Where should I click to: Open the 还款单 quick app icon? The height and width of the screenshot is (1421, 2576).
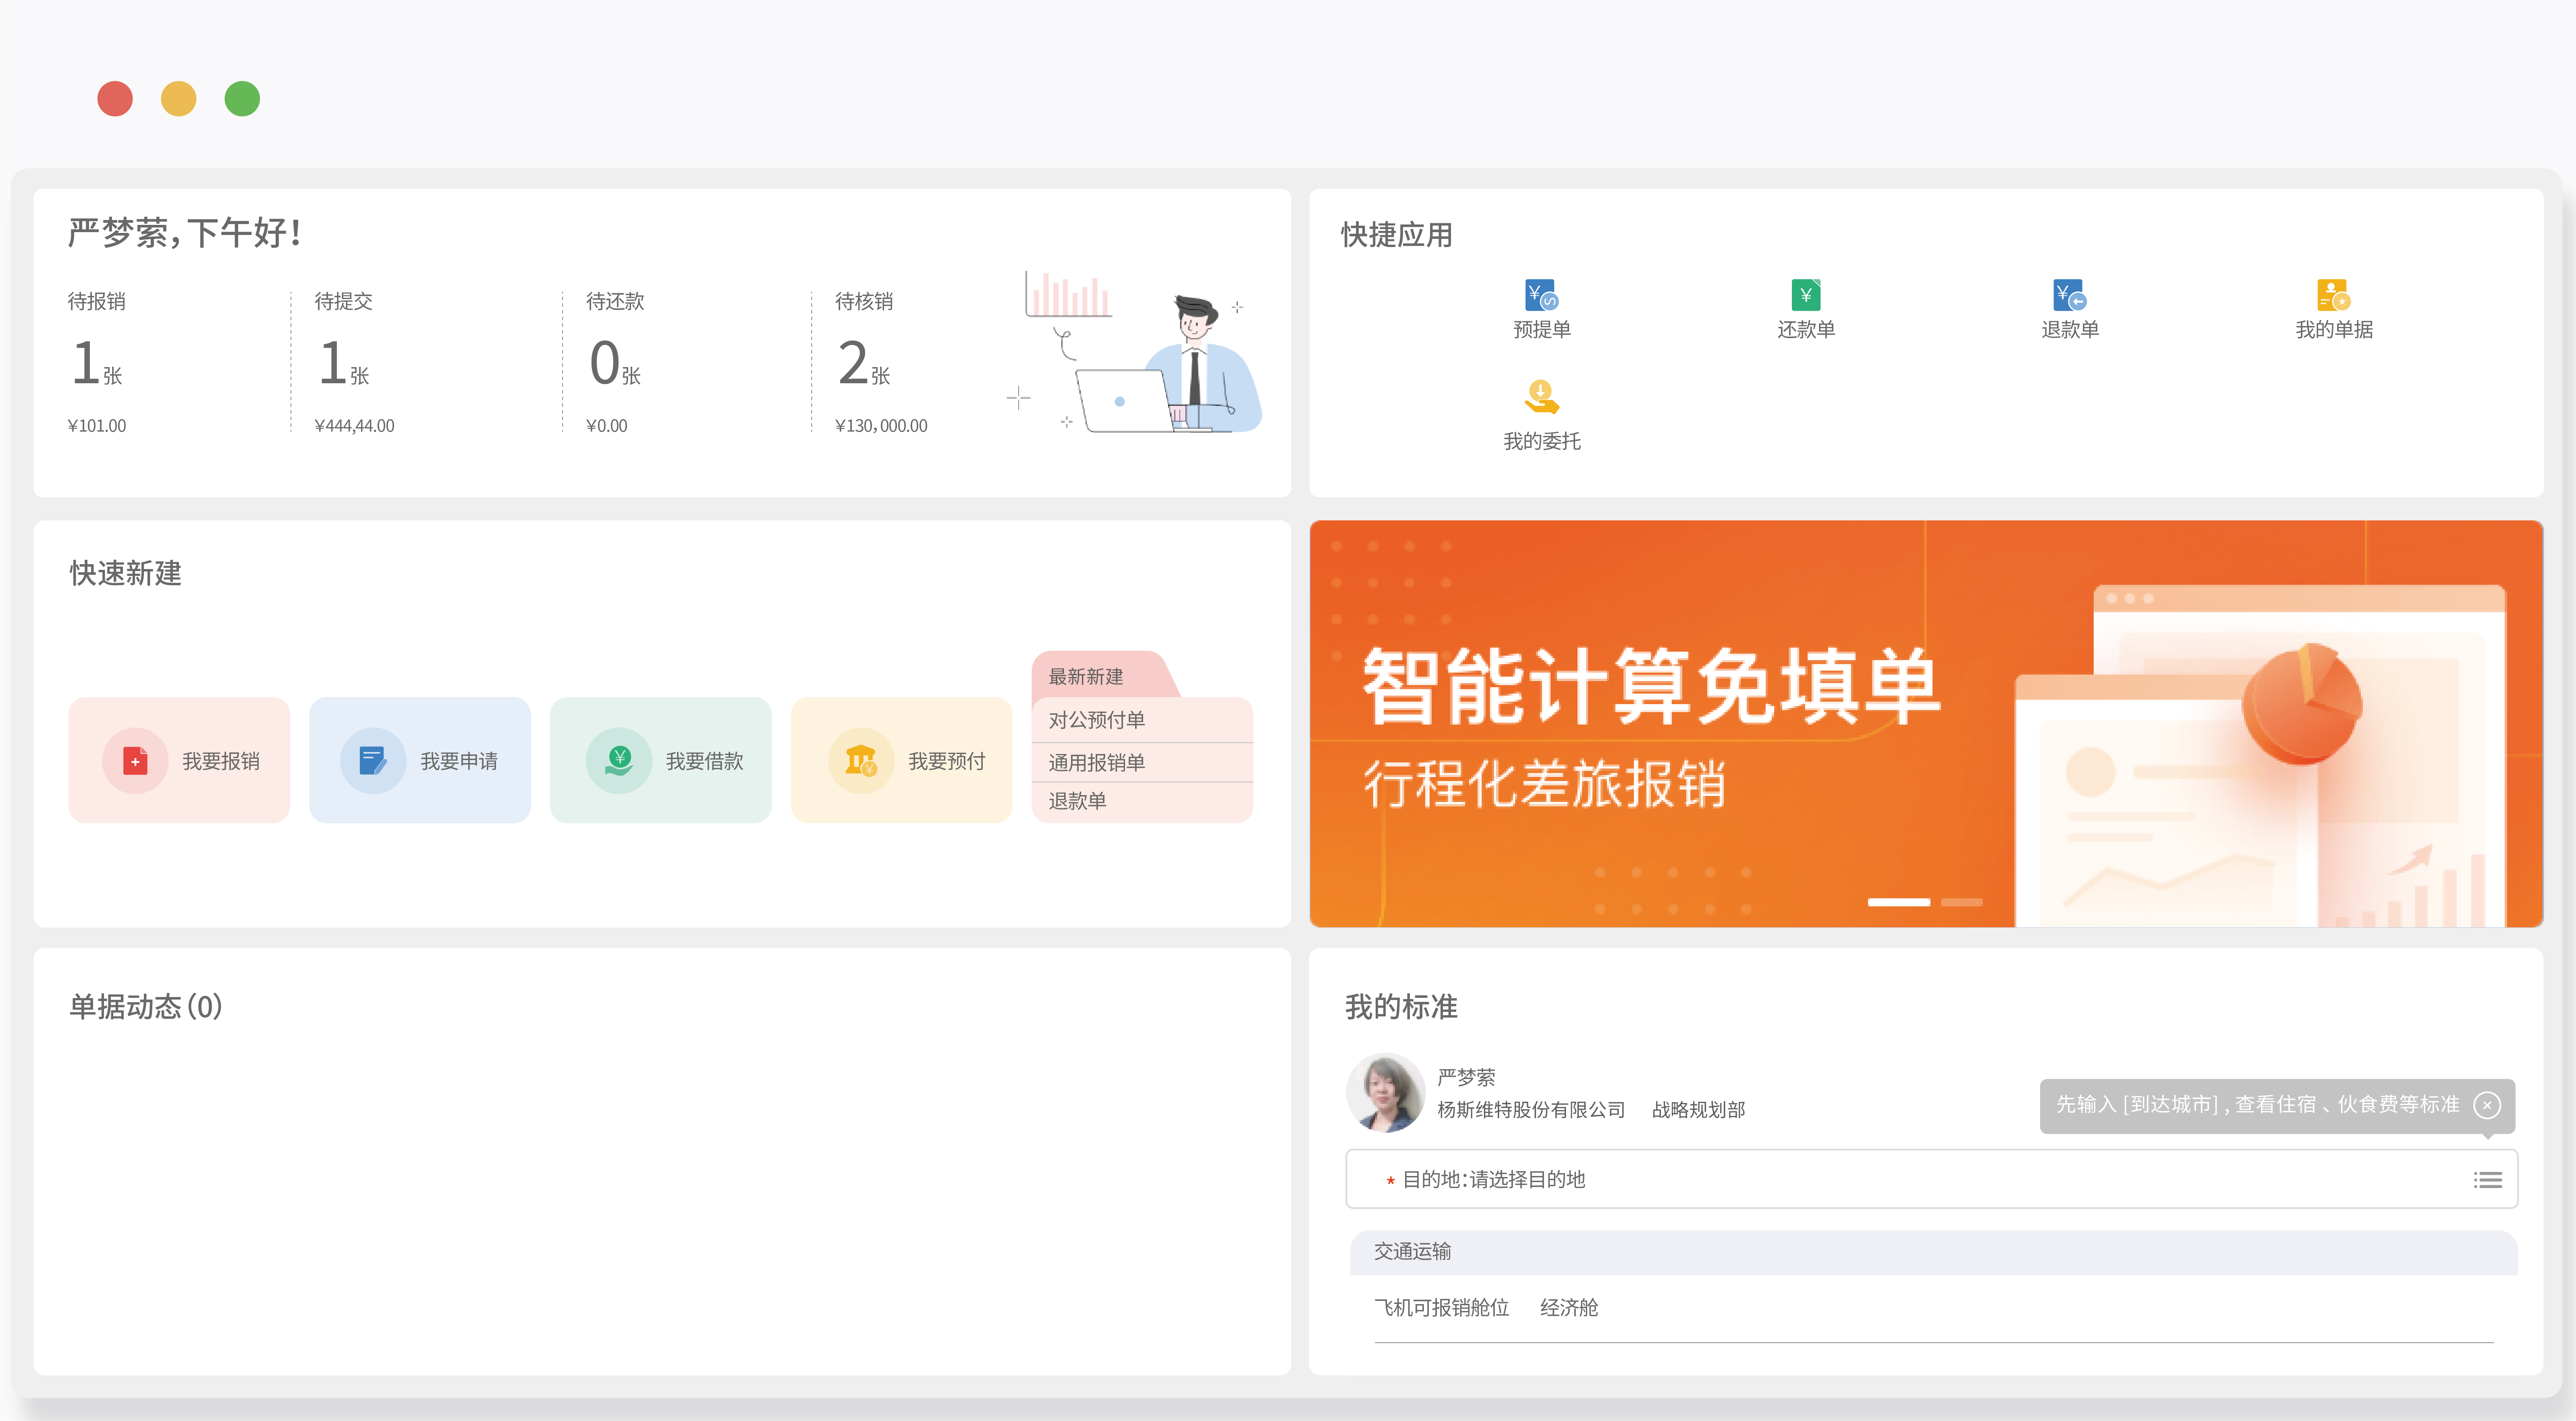[1805, 295]
